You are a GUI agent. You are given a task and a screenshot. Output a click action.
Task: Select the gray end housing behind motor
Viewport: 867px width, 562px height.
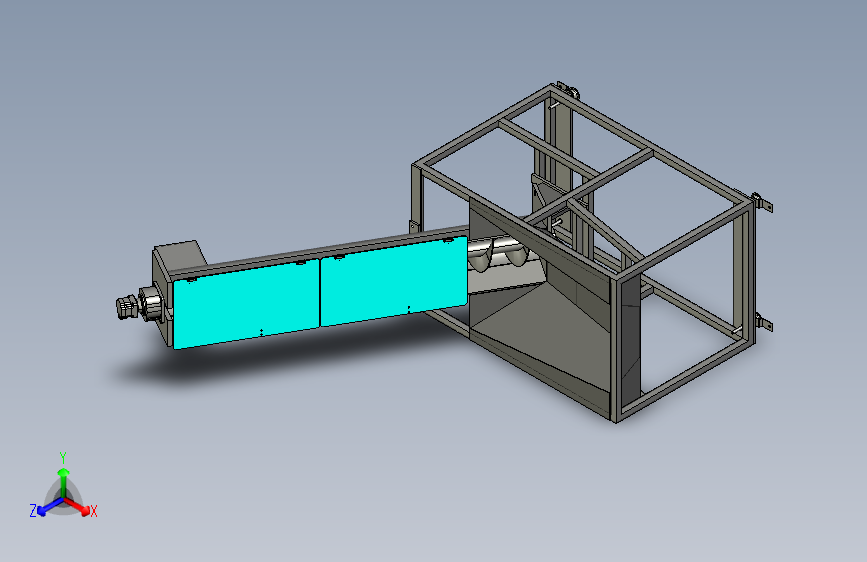tap(178, 255)
